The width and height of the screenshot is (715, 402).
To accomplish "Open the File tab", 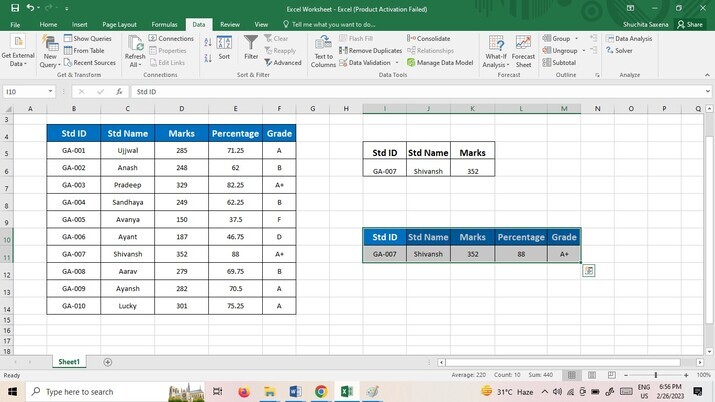I will (15, 25).
